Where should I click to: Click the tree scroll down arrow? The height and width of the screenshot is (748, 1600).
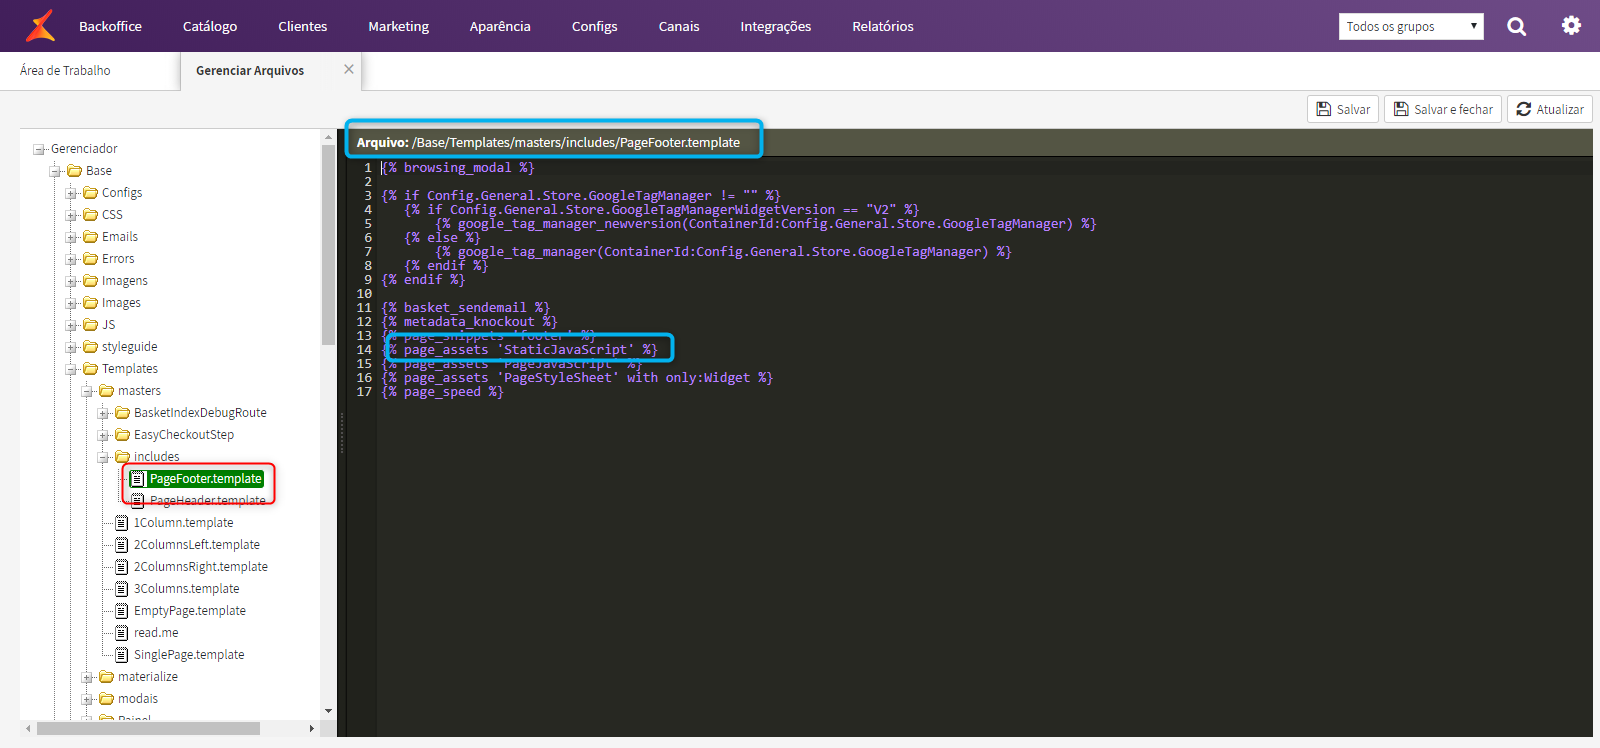click(328, 712)
